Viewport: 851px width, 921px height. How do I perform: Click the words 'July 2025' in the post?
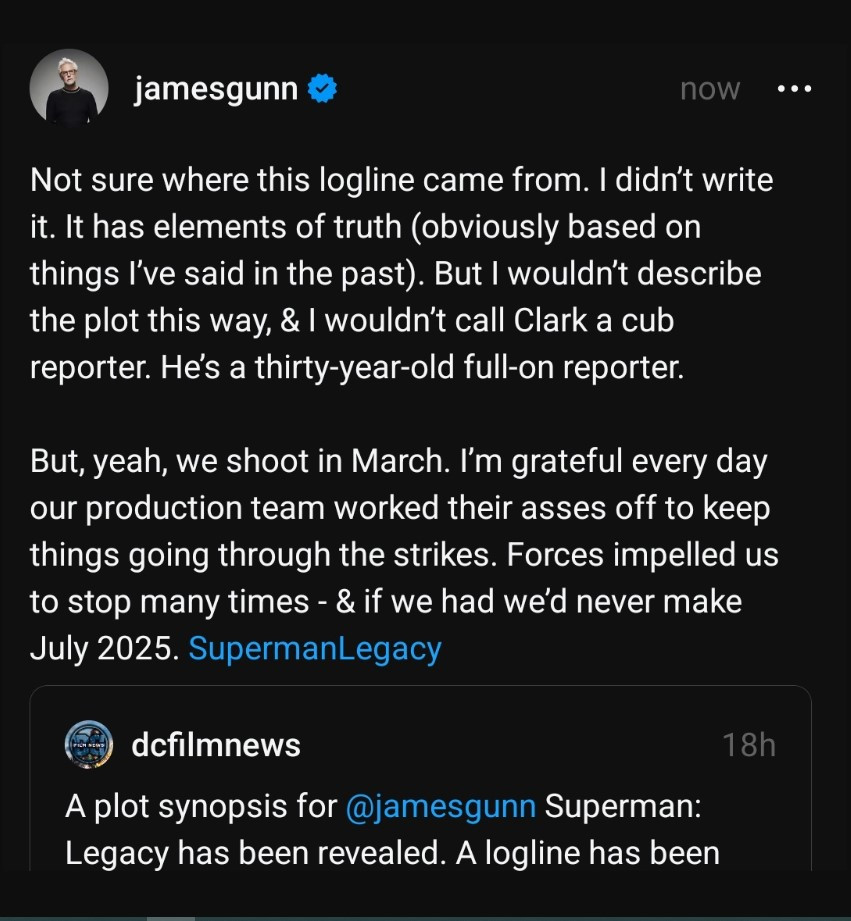click(x=105, y=649)
